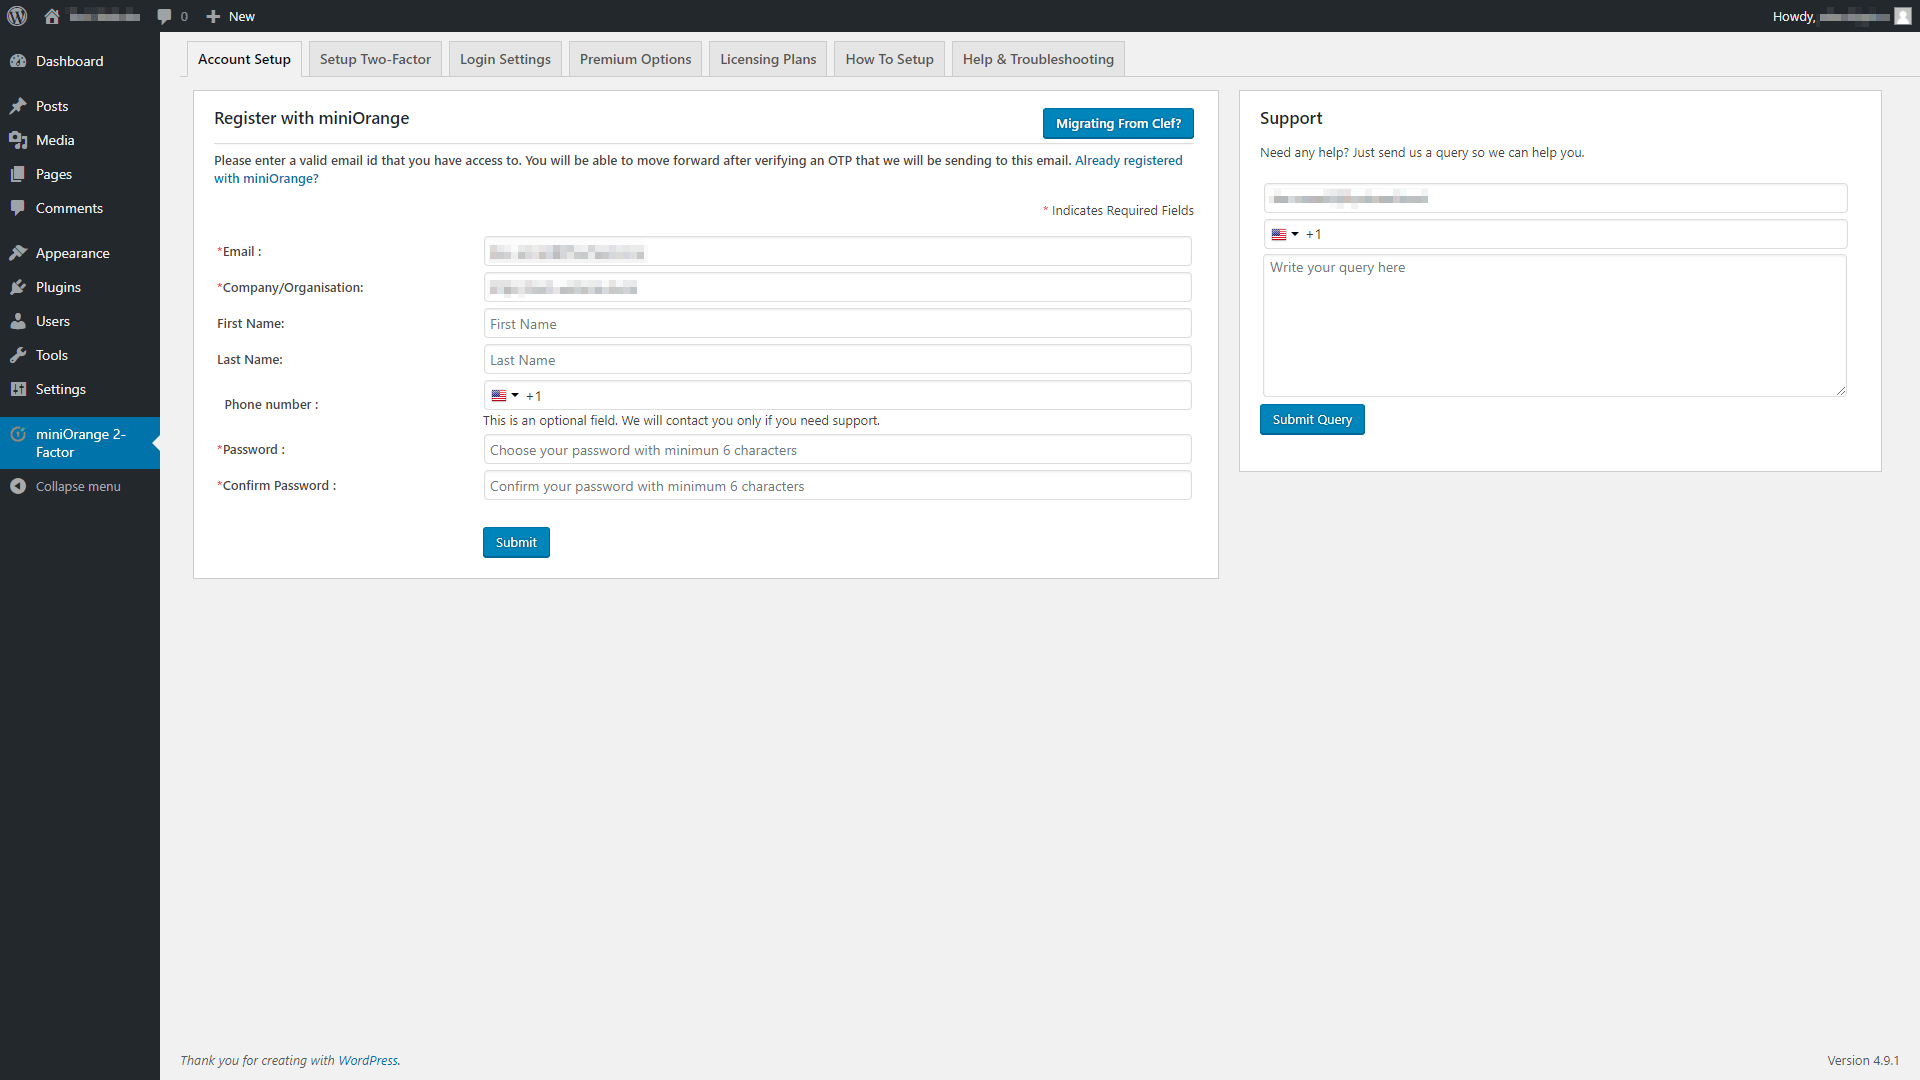The image size is (1920, 1080).
Task: Open the country flag dropdown for Phone number
Action: [x=505, y=396]
